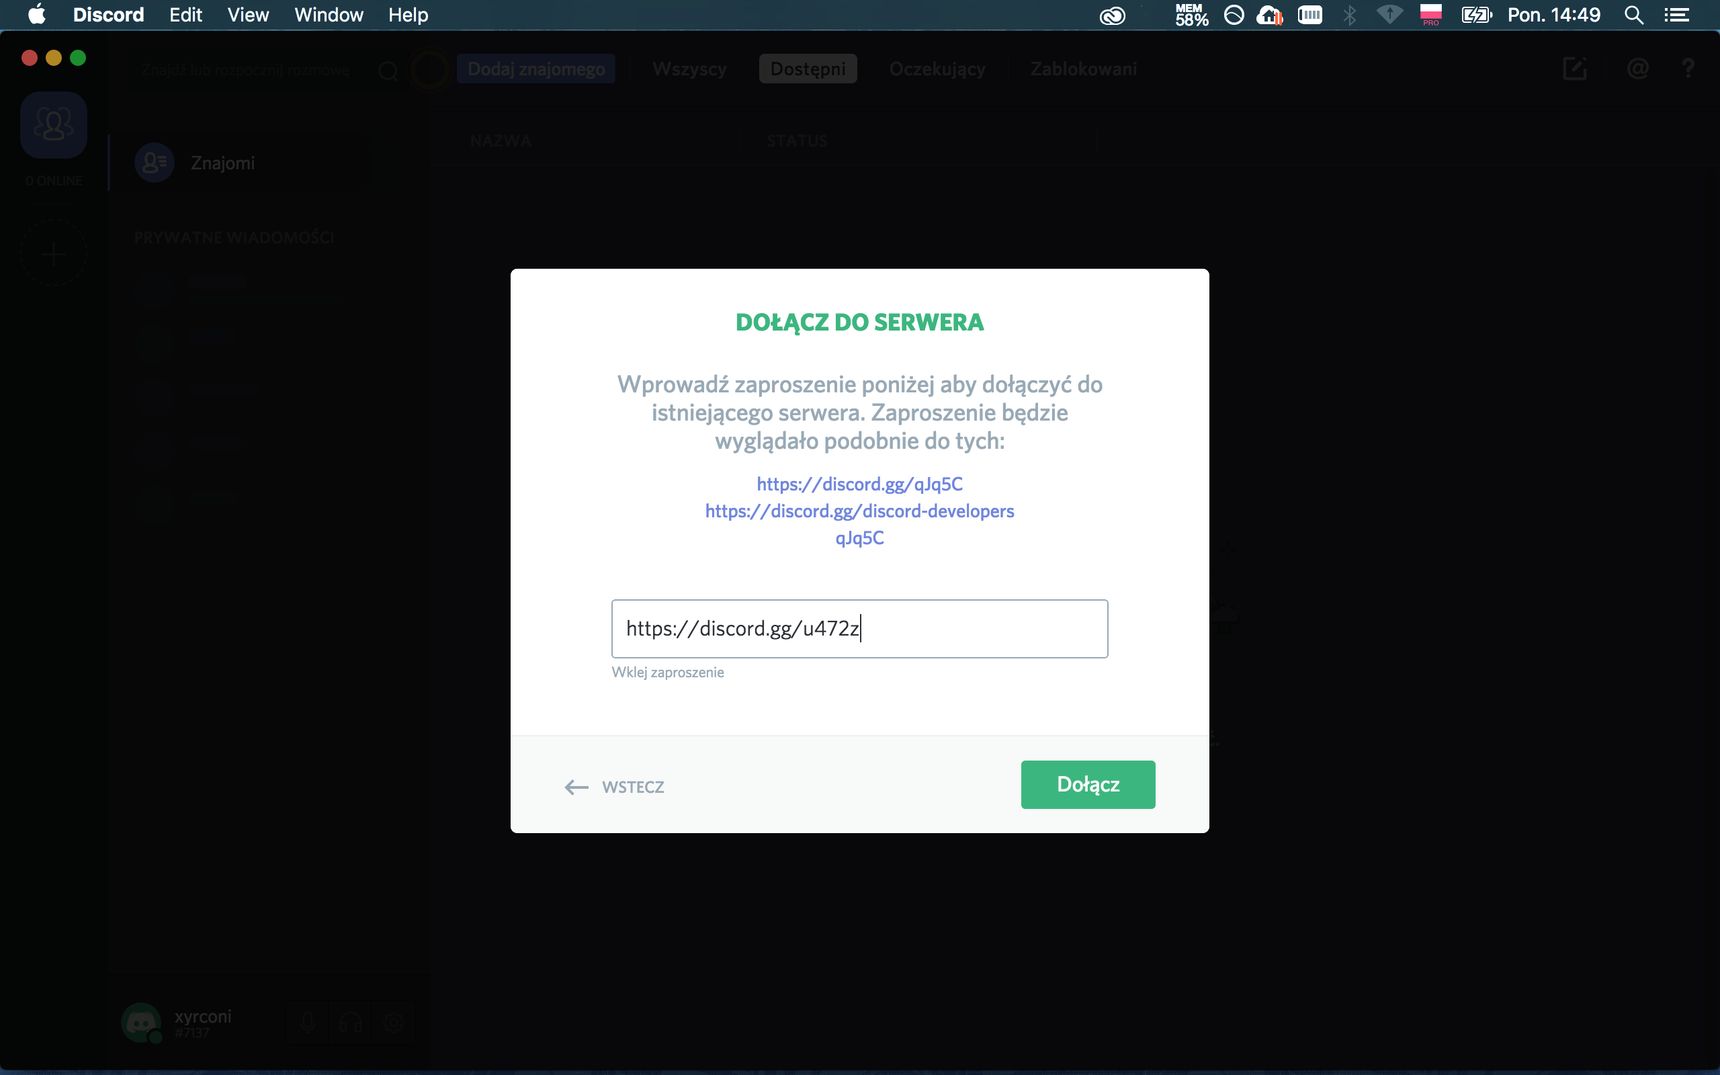Click the Polish flag input source icon

(1431, 15)
